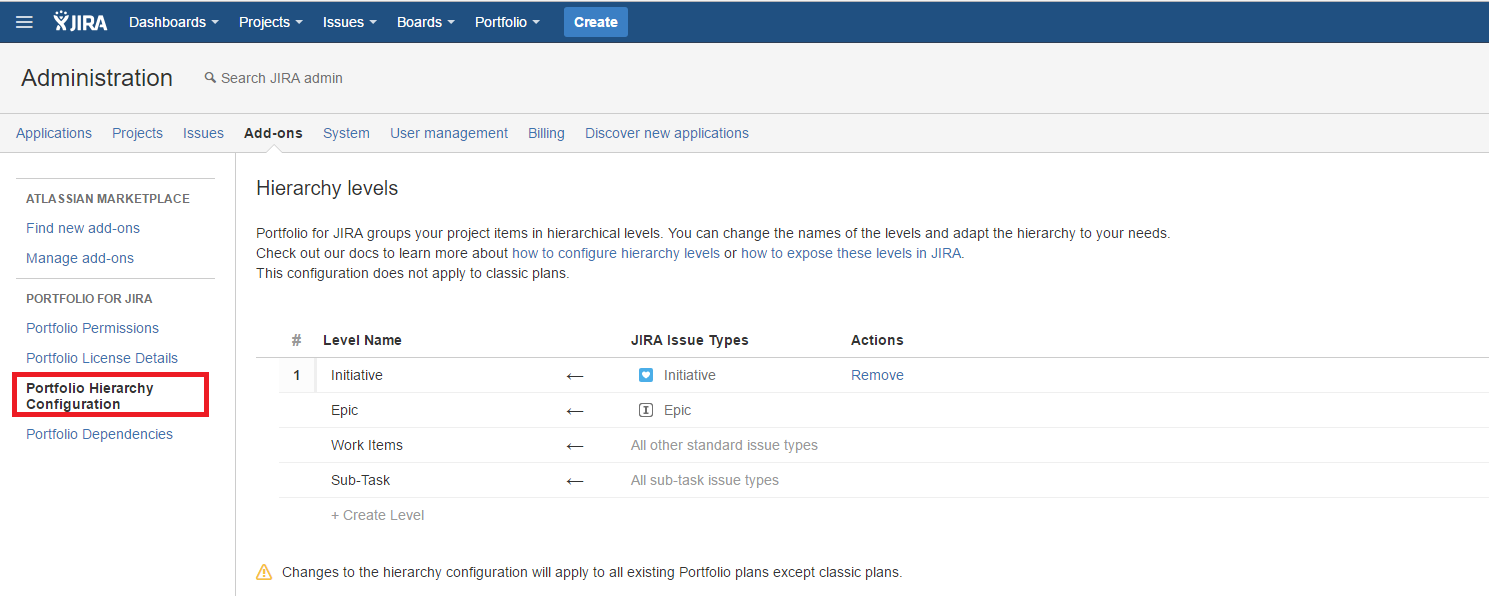1489x596 pixels.
Task: Click the JIRA Issue Types column header
Action: (x=690, y=340)
